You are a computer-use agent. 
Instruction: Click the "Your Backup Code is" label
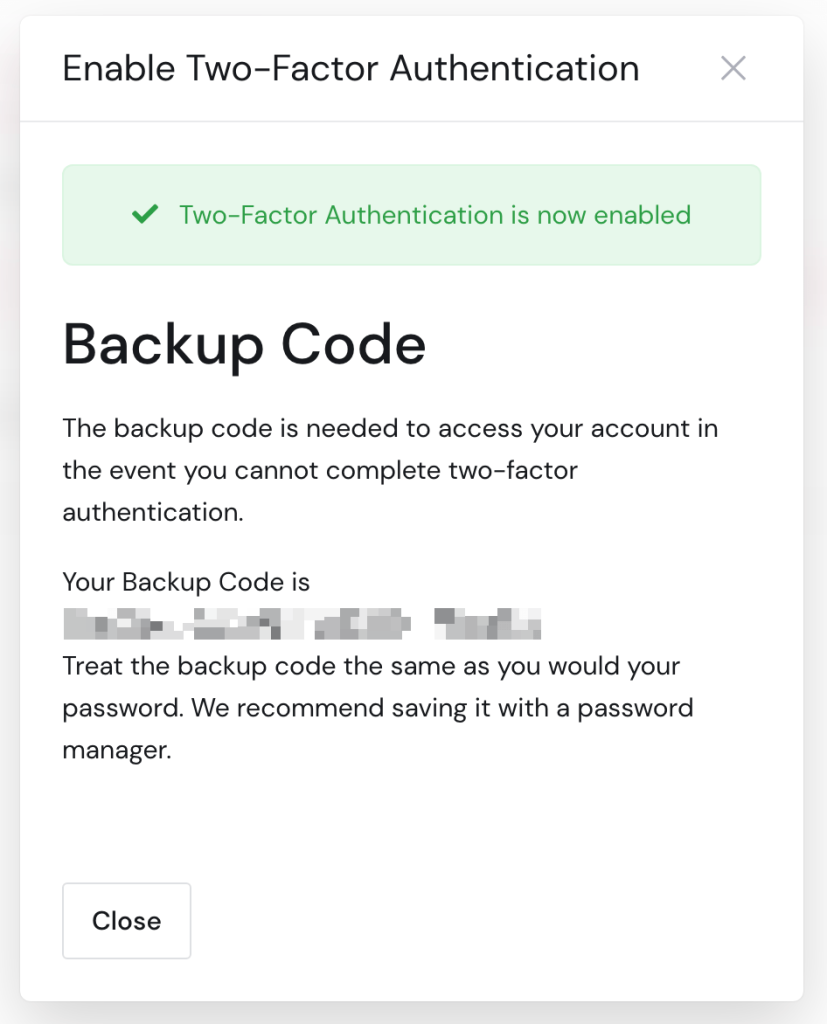point(186,582)
